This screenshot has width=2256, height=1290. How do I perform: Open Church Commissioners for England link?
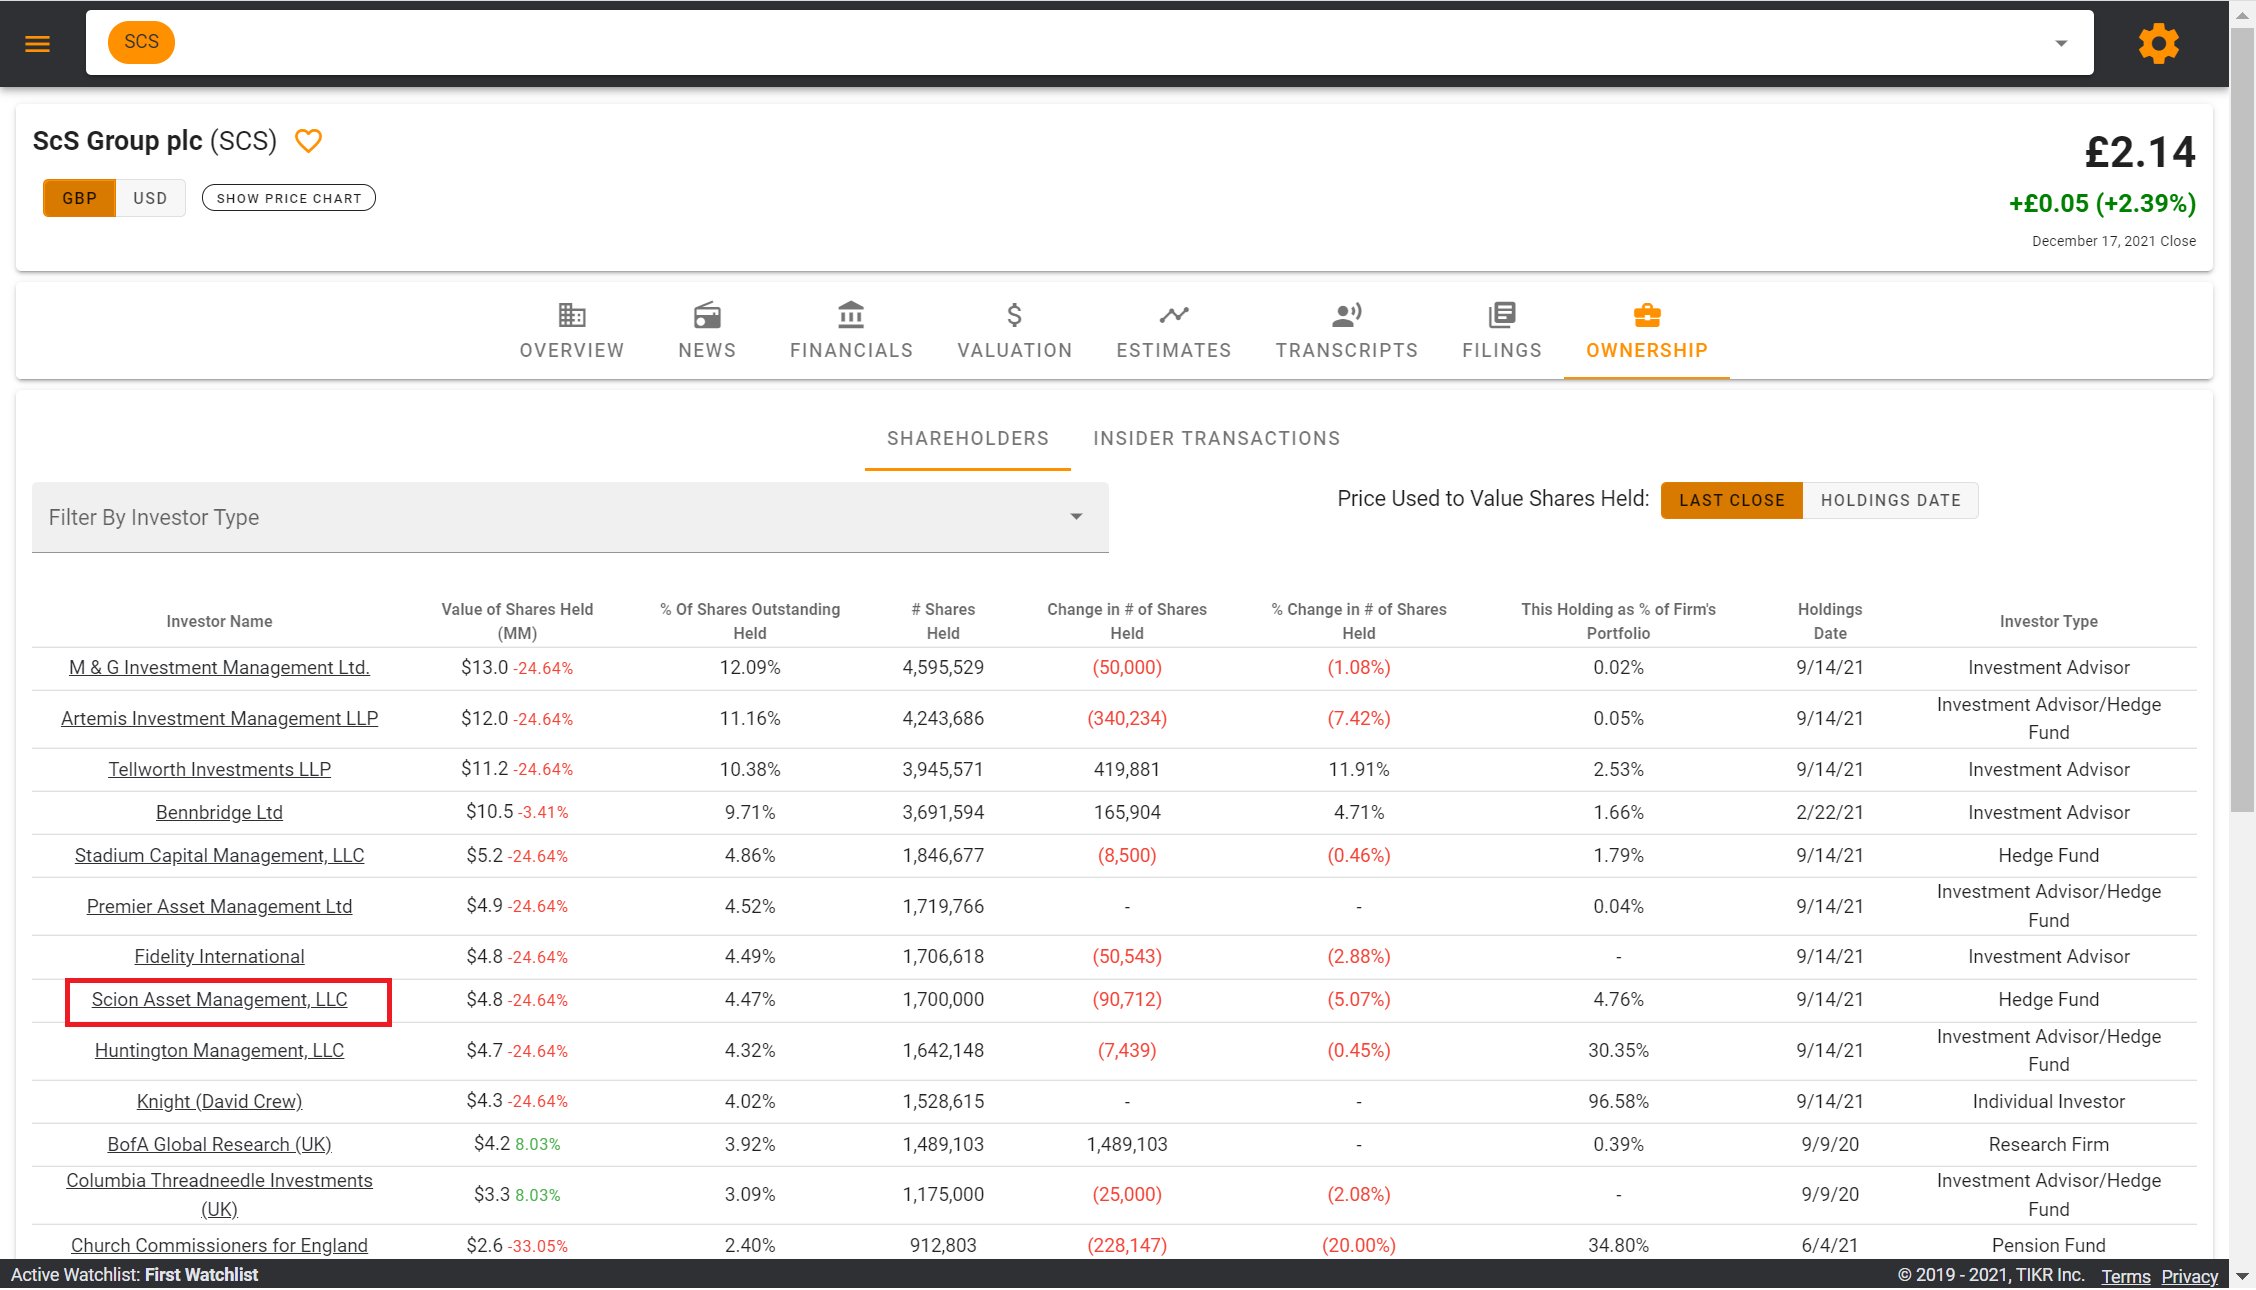click(x=219, y=1245)
